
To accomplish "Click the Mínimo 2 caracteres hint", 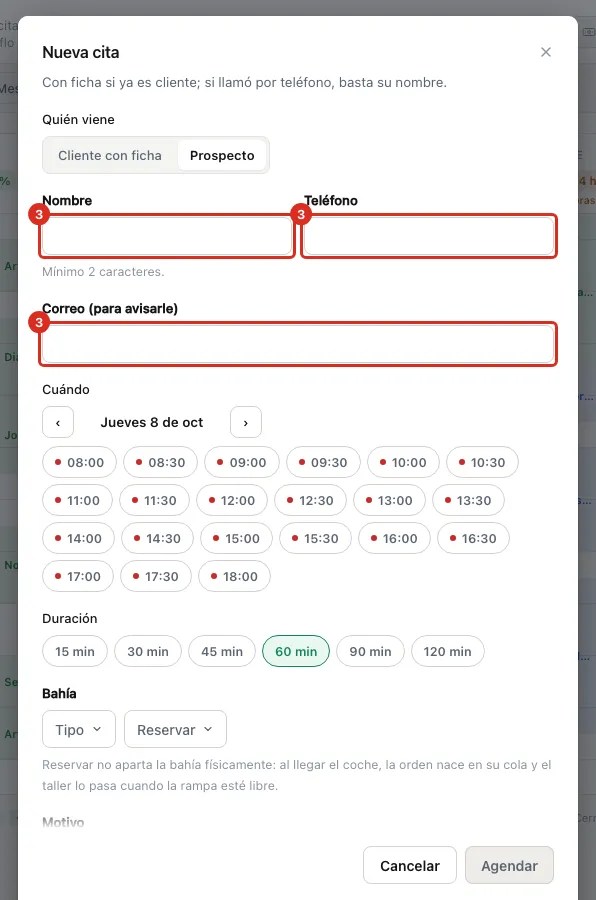I will 103,271.
